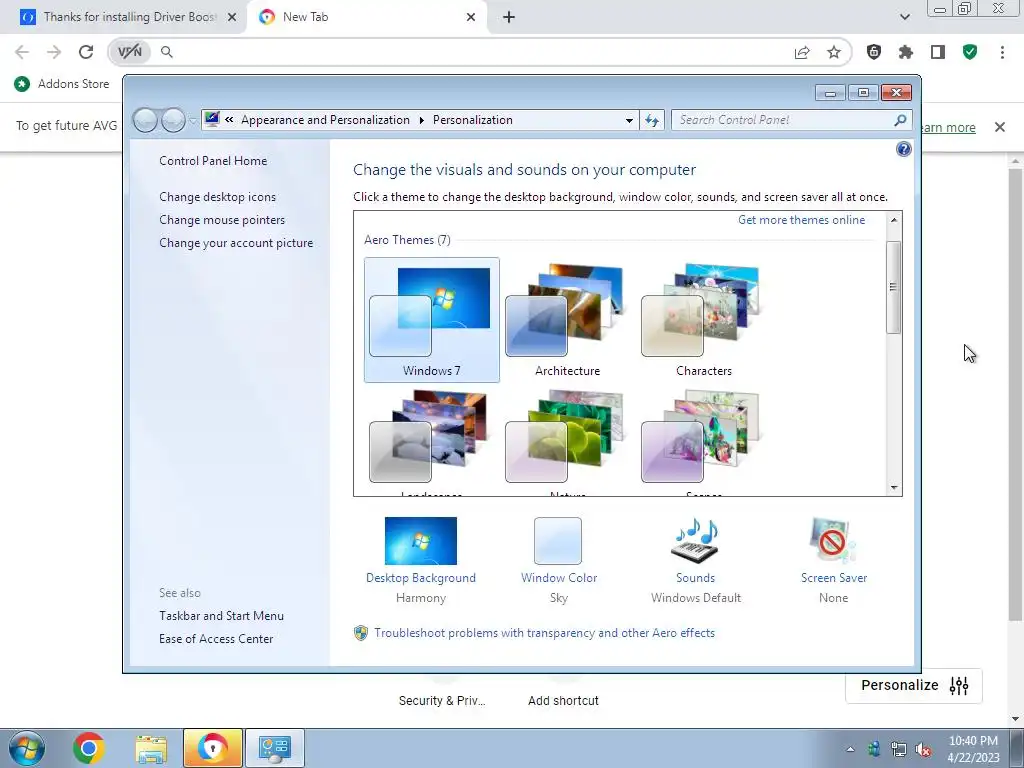
Task: Select the Architecture theme
Action: click(568, 320)
